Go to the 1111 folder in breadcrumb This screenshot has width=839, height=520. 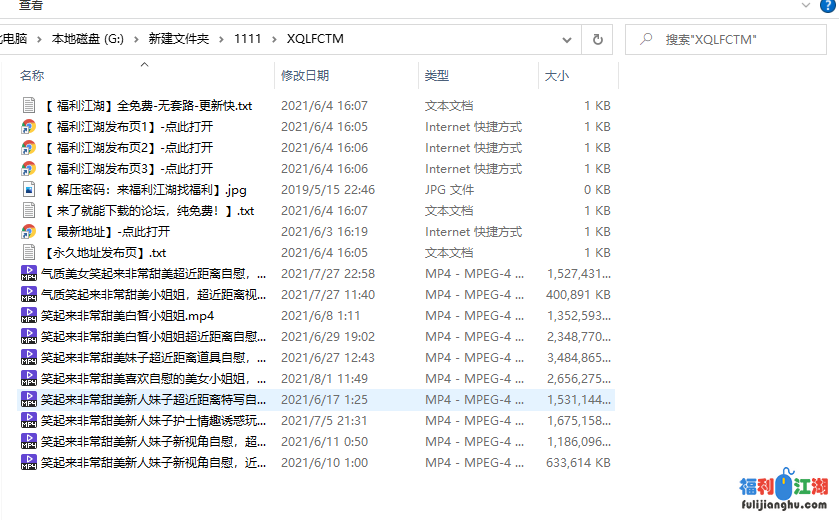point(247,39)
